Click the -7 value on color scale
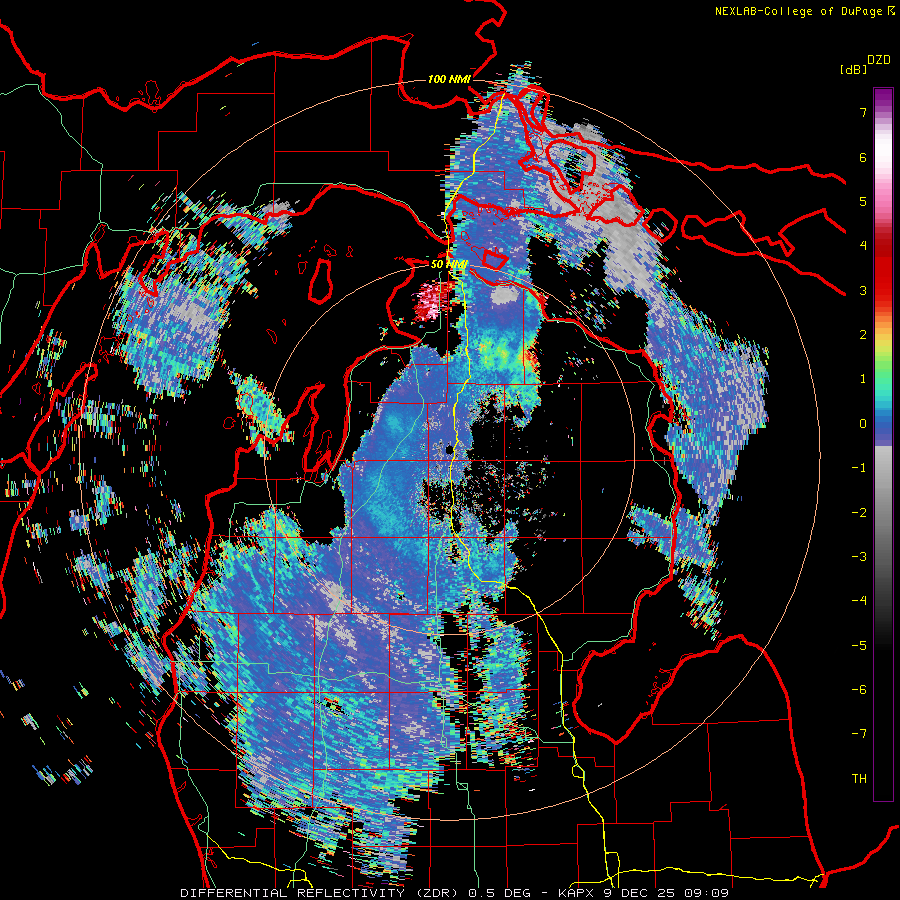Viewport: 900px width, 900px height. (x=859, y=734)
